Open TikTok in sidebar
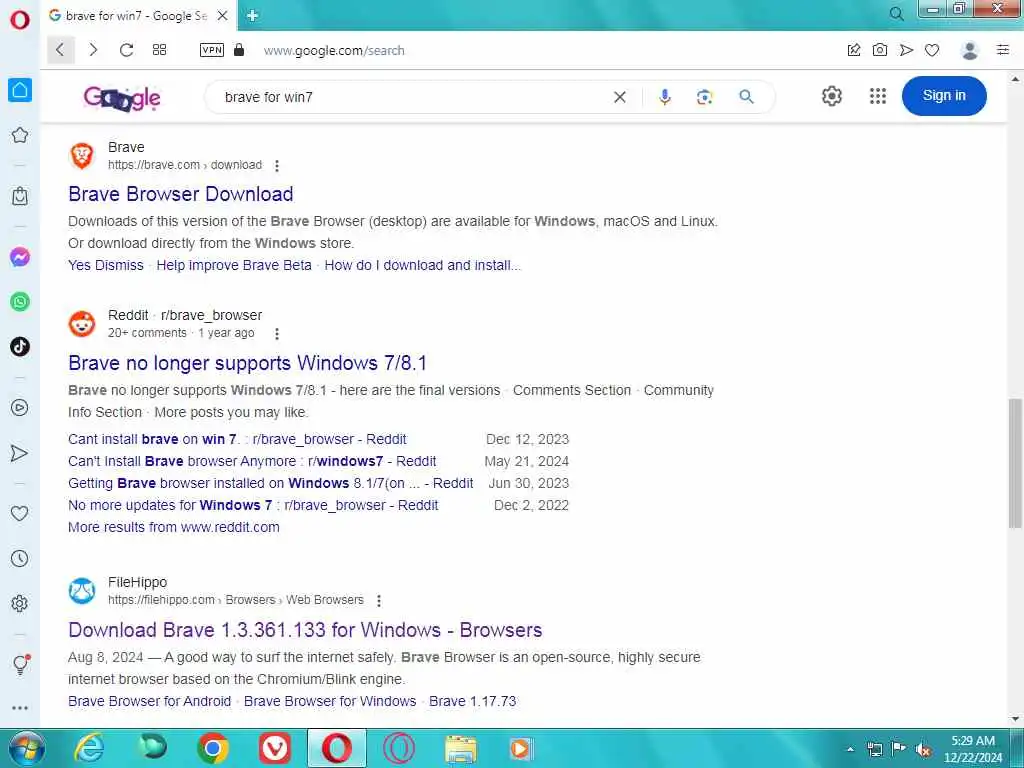 (x=20, y=346)
